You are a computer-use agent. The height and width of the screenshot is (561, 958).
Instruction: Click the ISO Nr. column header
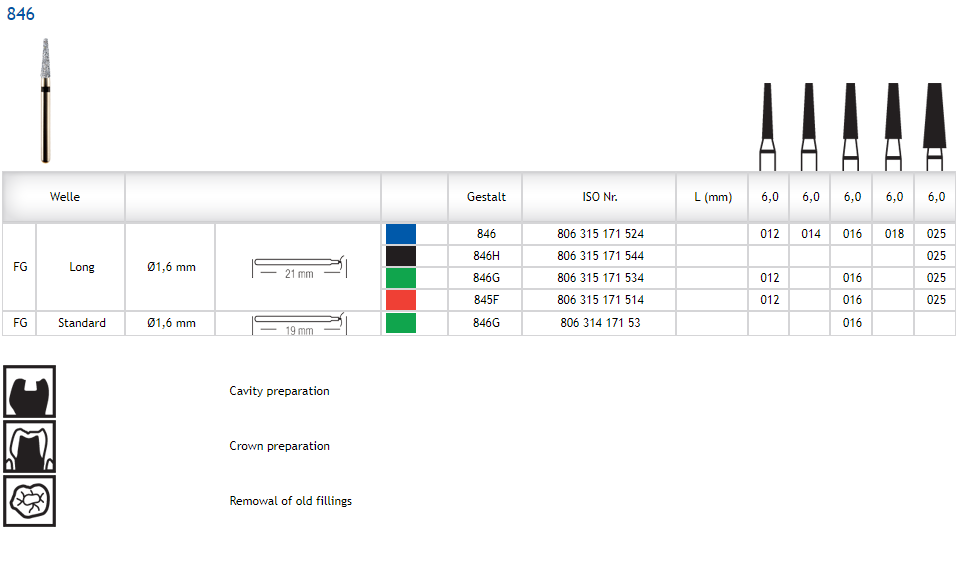pyautogui.click(x=599, y=197)
